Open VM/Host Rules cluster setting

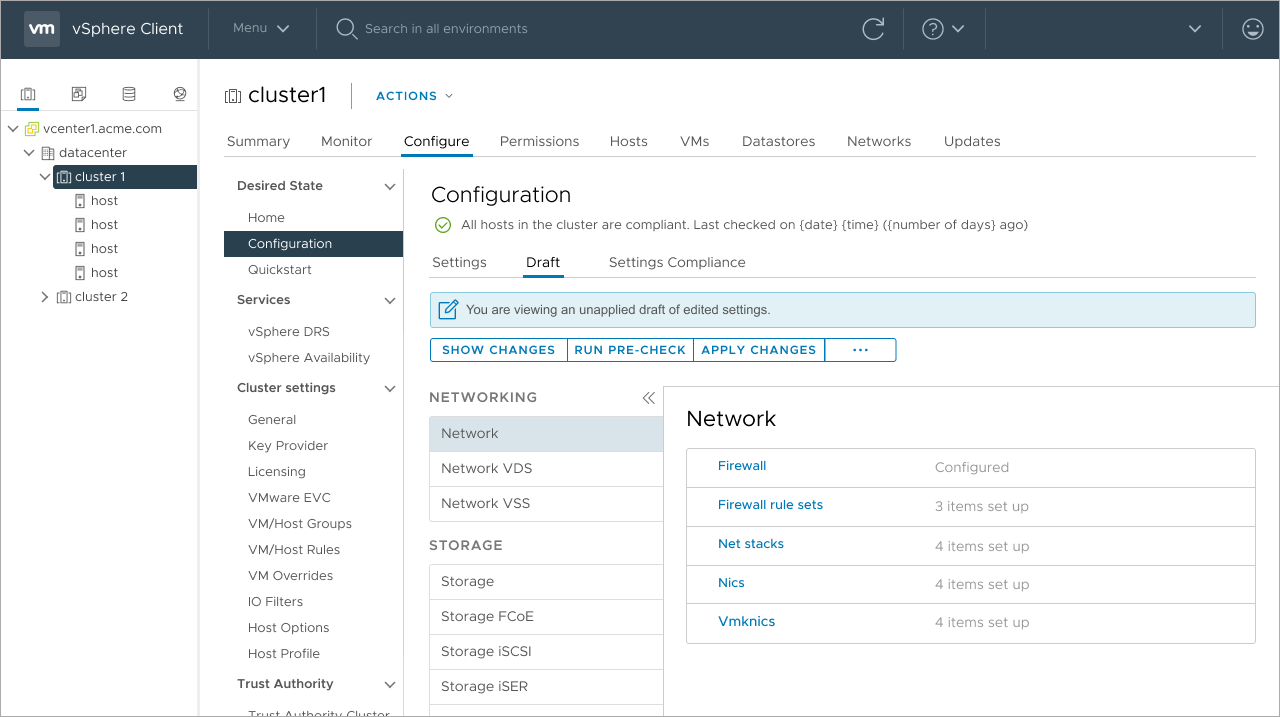point(294,550)
